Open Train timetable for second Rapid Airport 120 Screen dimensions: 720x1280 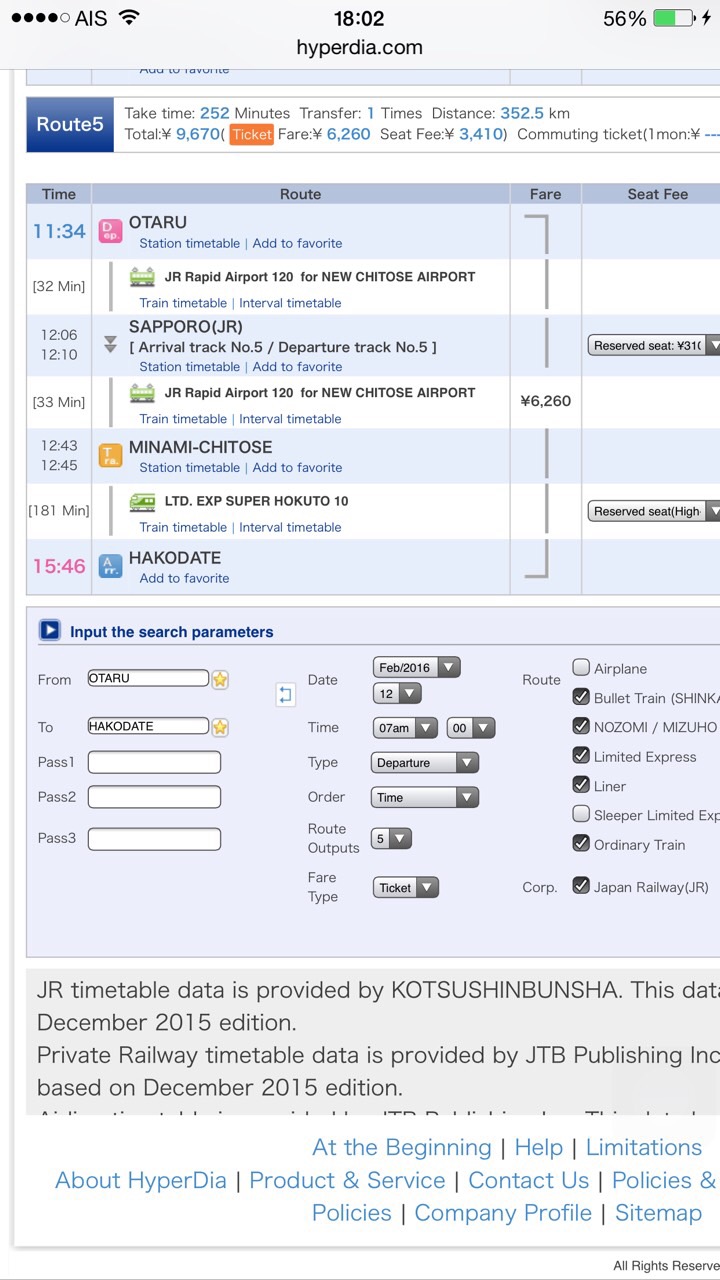point(183,419)
